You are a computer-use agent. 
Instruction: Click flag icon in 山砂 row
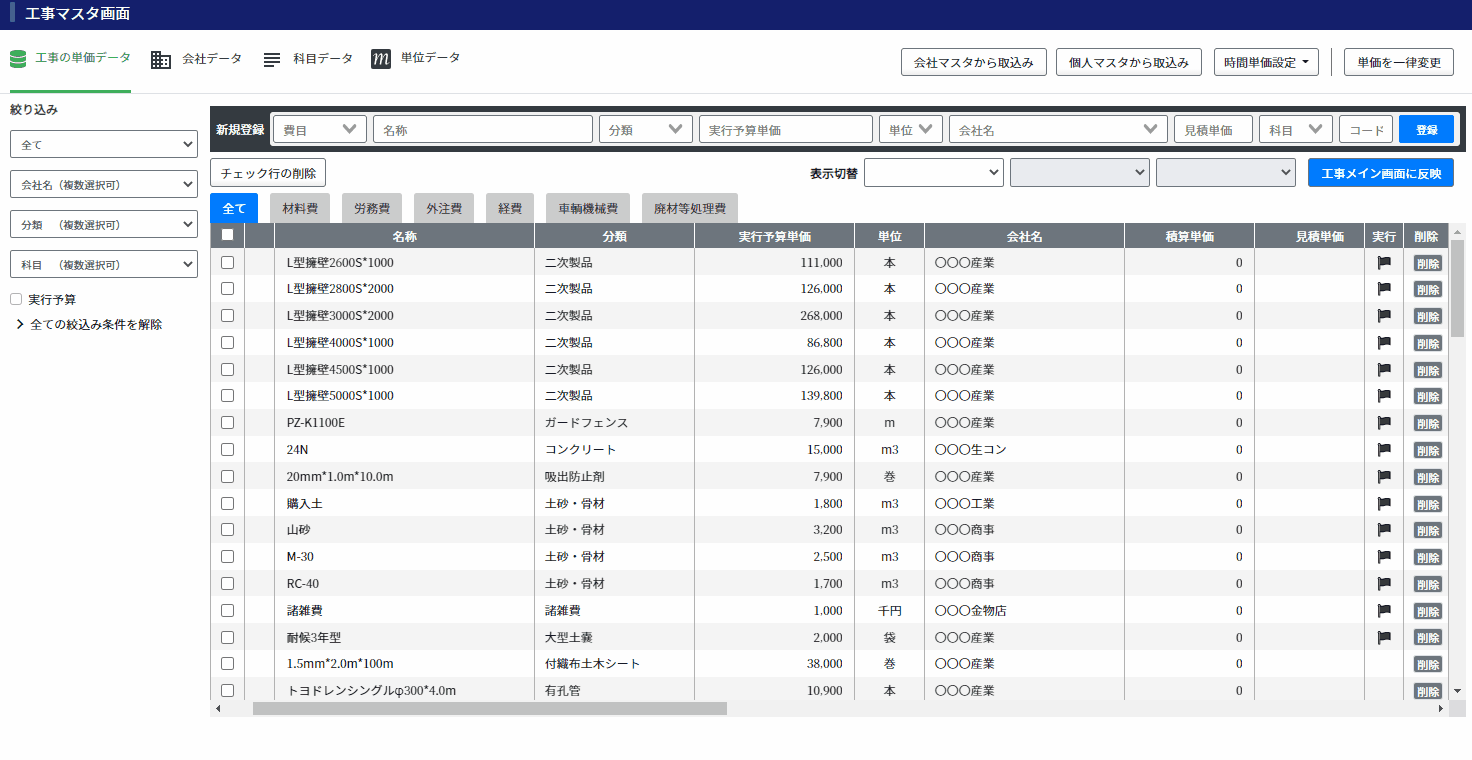(1384, 530)
